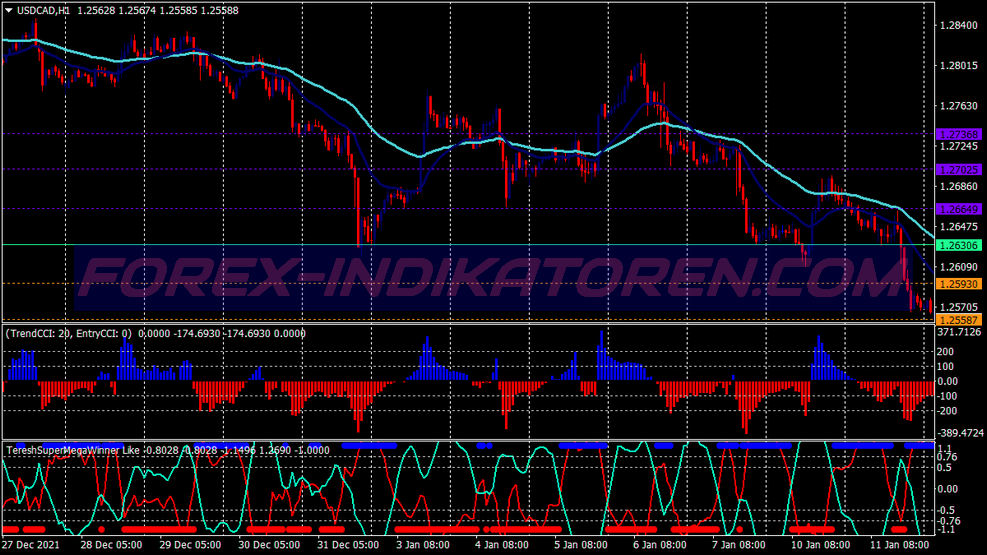Select the 1.26475 price scale value
Image resolution: width=987 pixels, height=555 pixels.
959,227
